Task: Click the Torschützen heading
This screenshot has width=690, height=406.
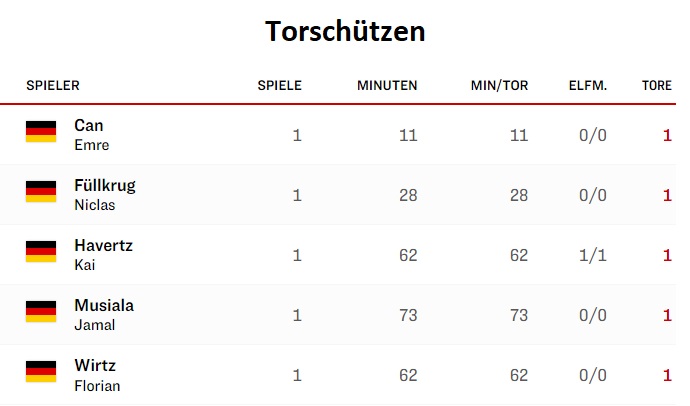Action: 345,32
